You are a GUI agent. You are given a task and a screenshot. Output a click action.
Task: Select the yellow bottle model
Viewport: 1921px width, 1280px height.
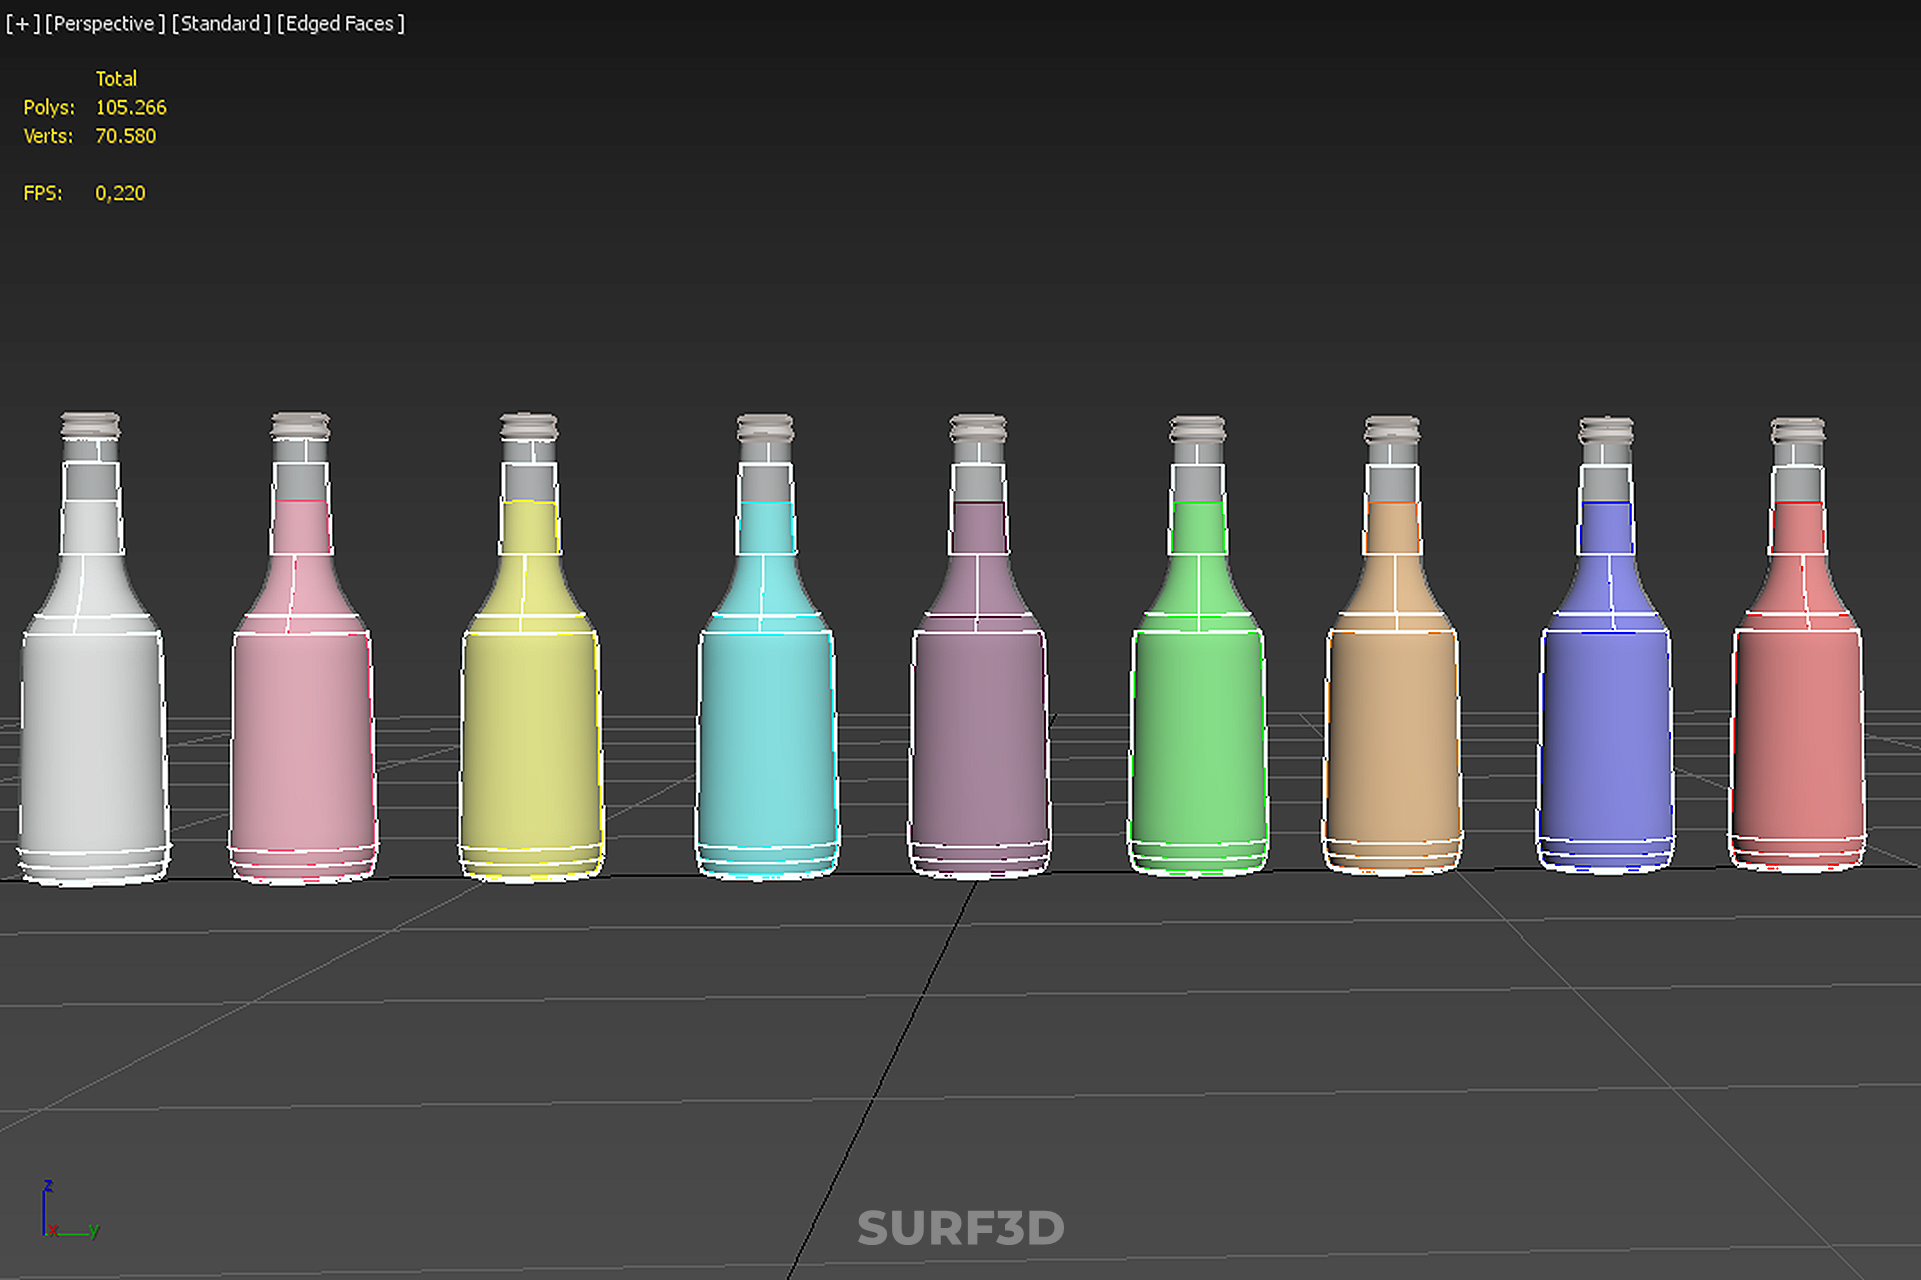click(x=530, y=740)
